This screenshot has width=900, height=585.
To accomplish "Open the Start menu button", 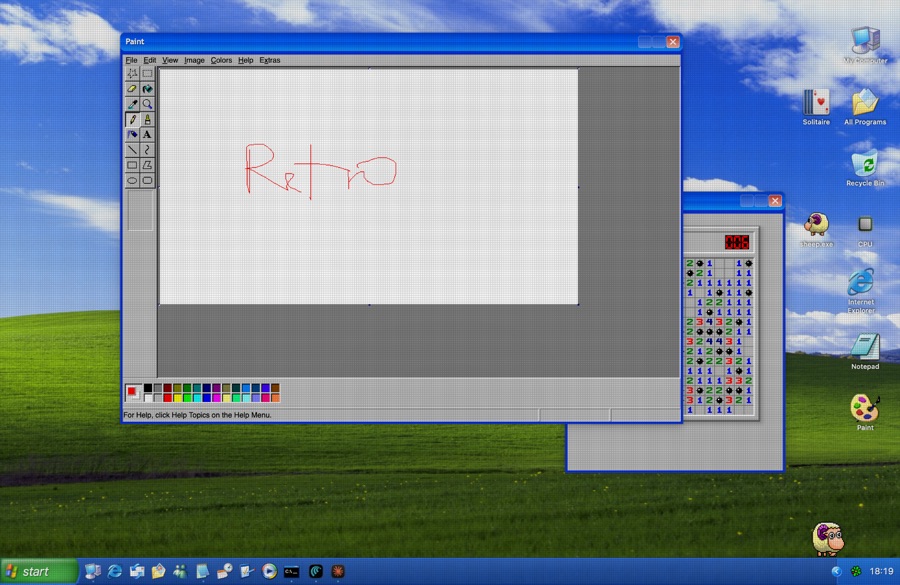I will point(38,571).
